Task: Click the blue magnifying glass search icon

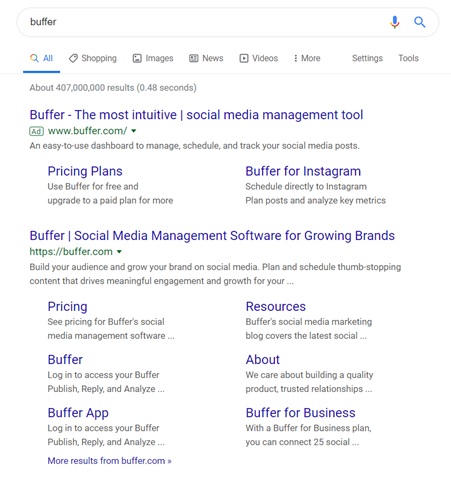Action: (419, 22)
